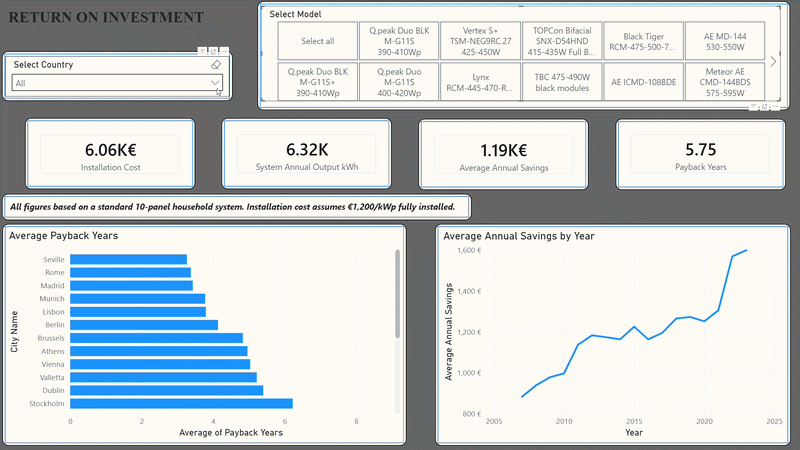This screenshot has width=800, height=450.
Task: Show next models with right chevron arrow
Action: click(x=773, y=61)
